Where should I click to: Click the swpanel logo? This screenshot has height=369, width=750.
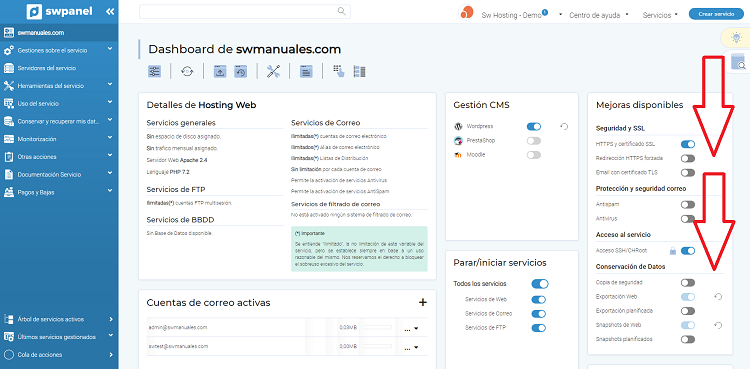click(59, 11)
